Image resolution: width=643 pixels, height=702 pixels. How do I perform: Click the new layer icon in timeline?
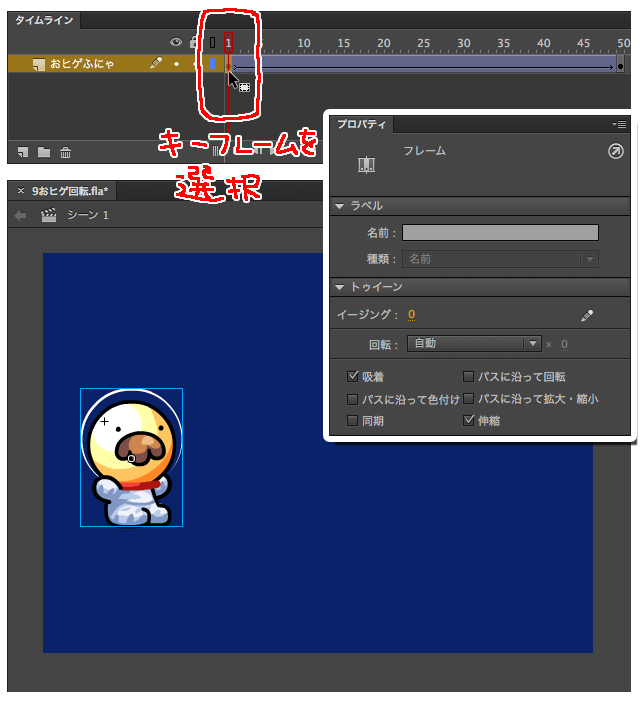coord(23,152)
